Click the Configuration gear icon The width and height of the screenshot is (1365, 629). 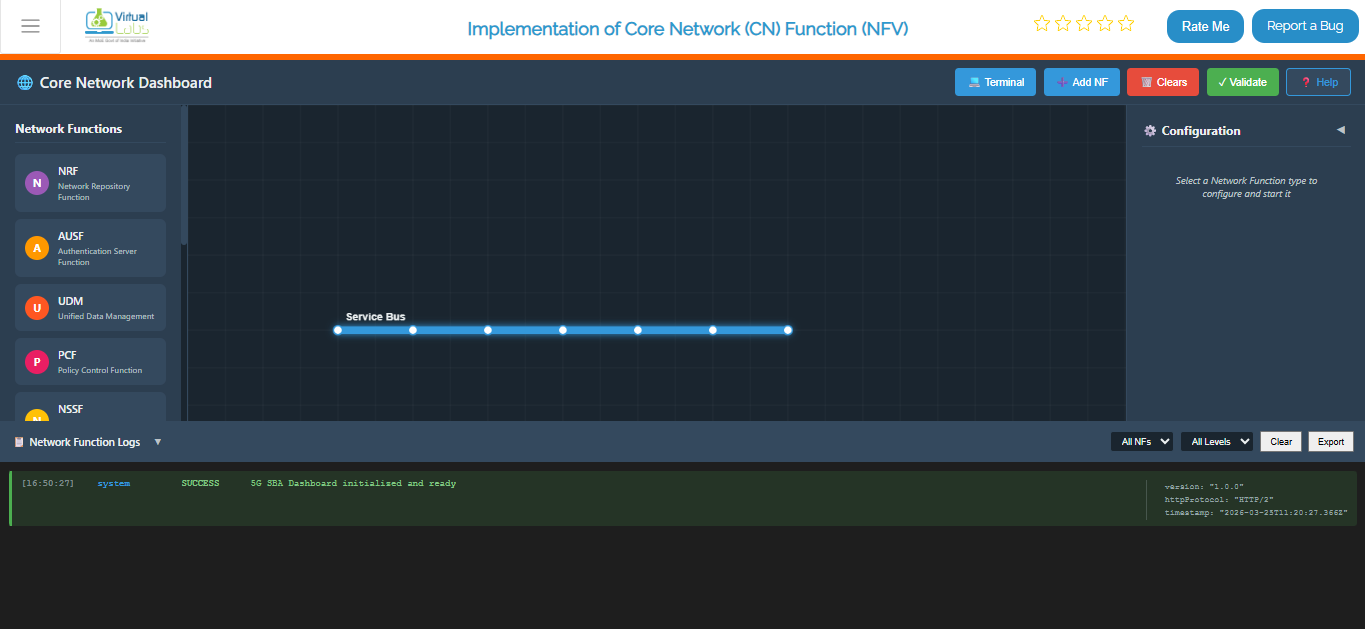click(x=1150, y=131)
